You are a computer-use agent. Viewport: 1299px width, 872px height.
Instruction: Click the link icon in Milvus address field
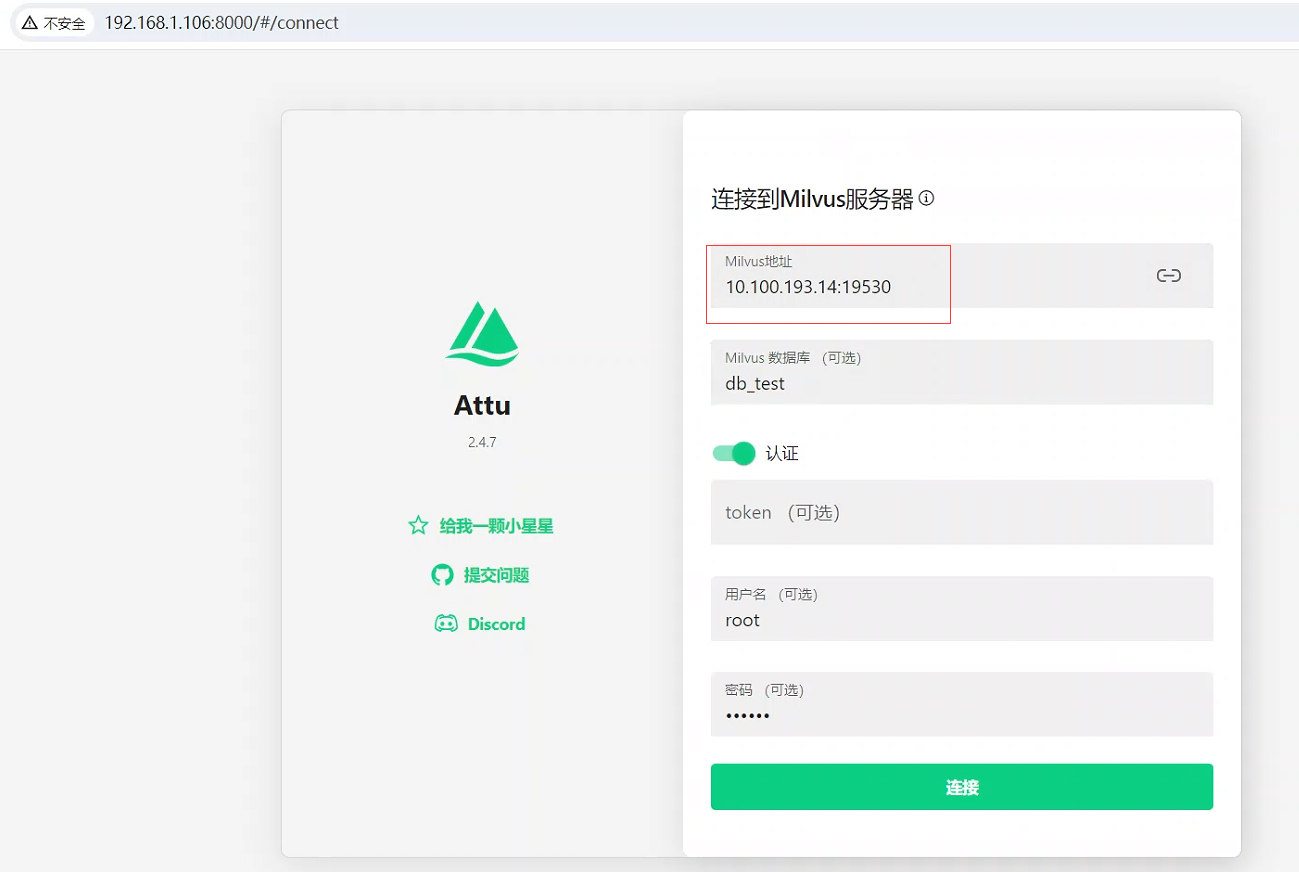tap(1168, 275)
